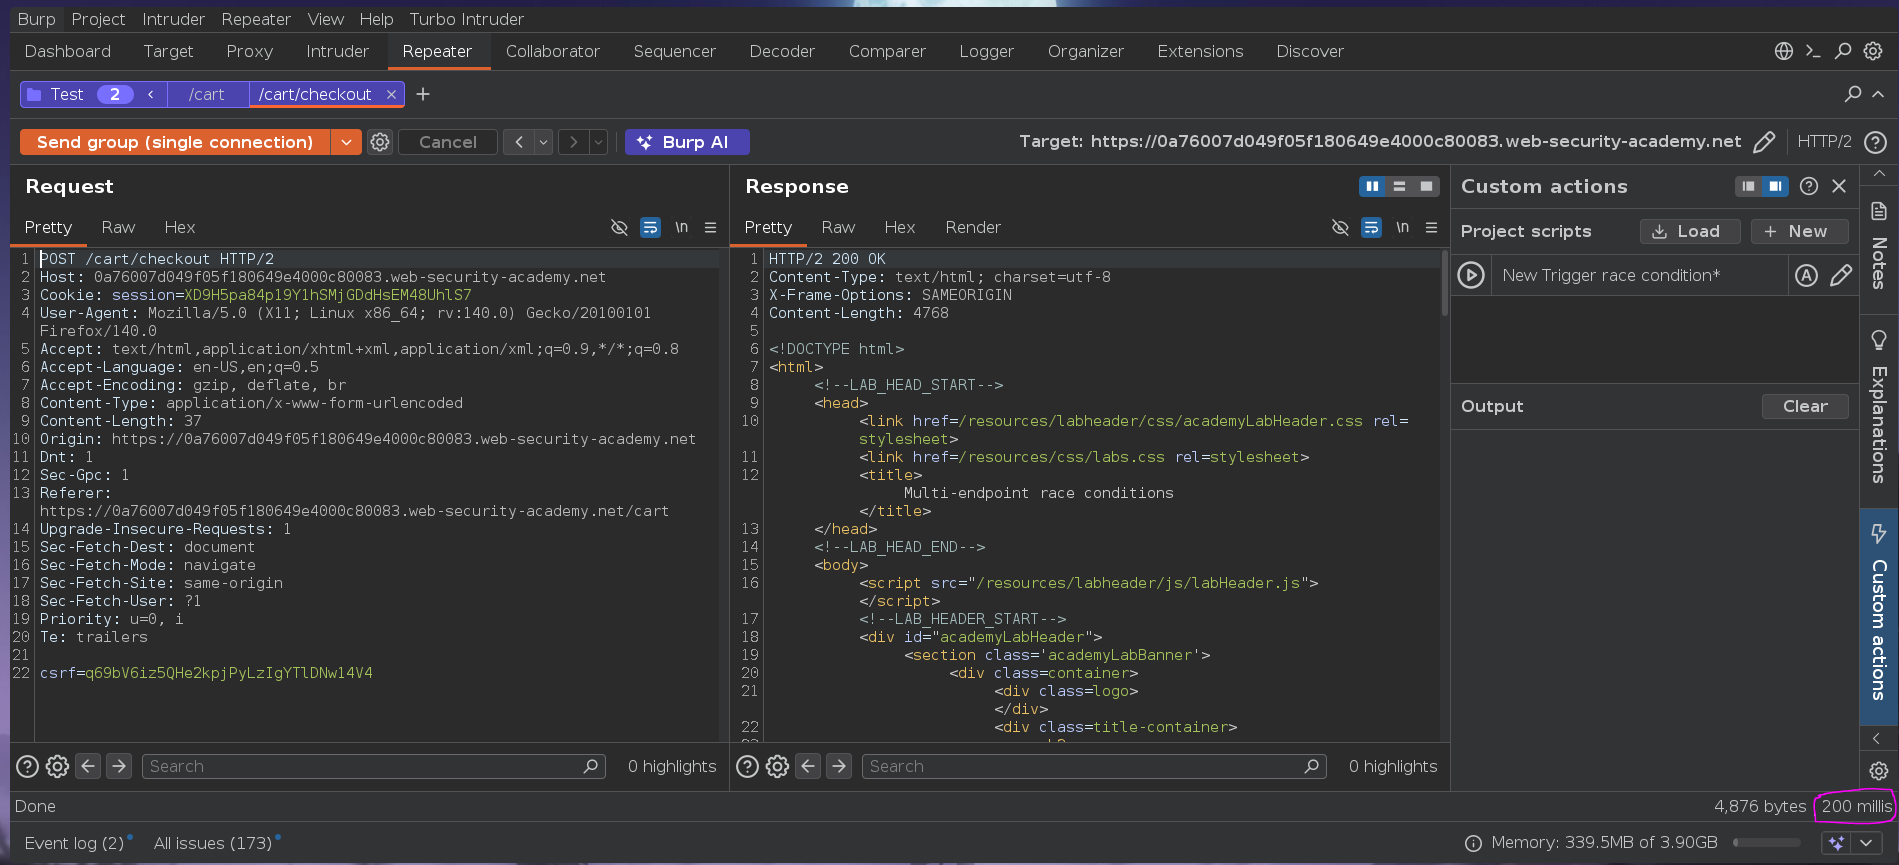
Task: Toggle response hide-headers eye icon
Action: [1340, 228]
